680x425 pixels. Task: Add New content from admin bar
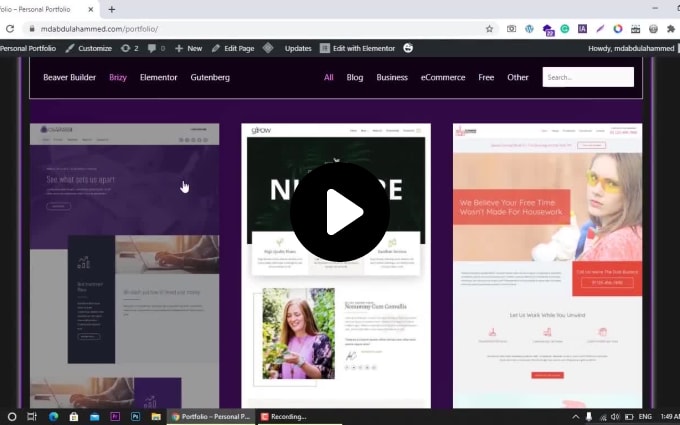(188, 48)
